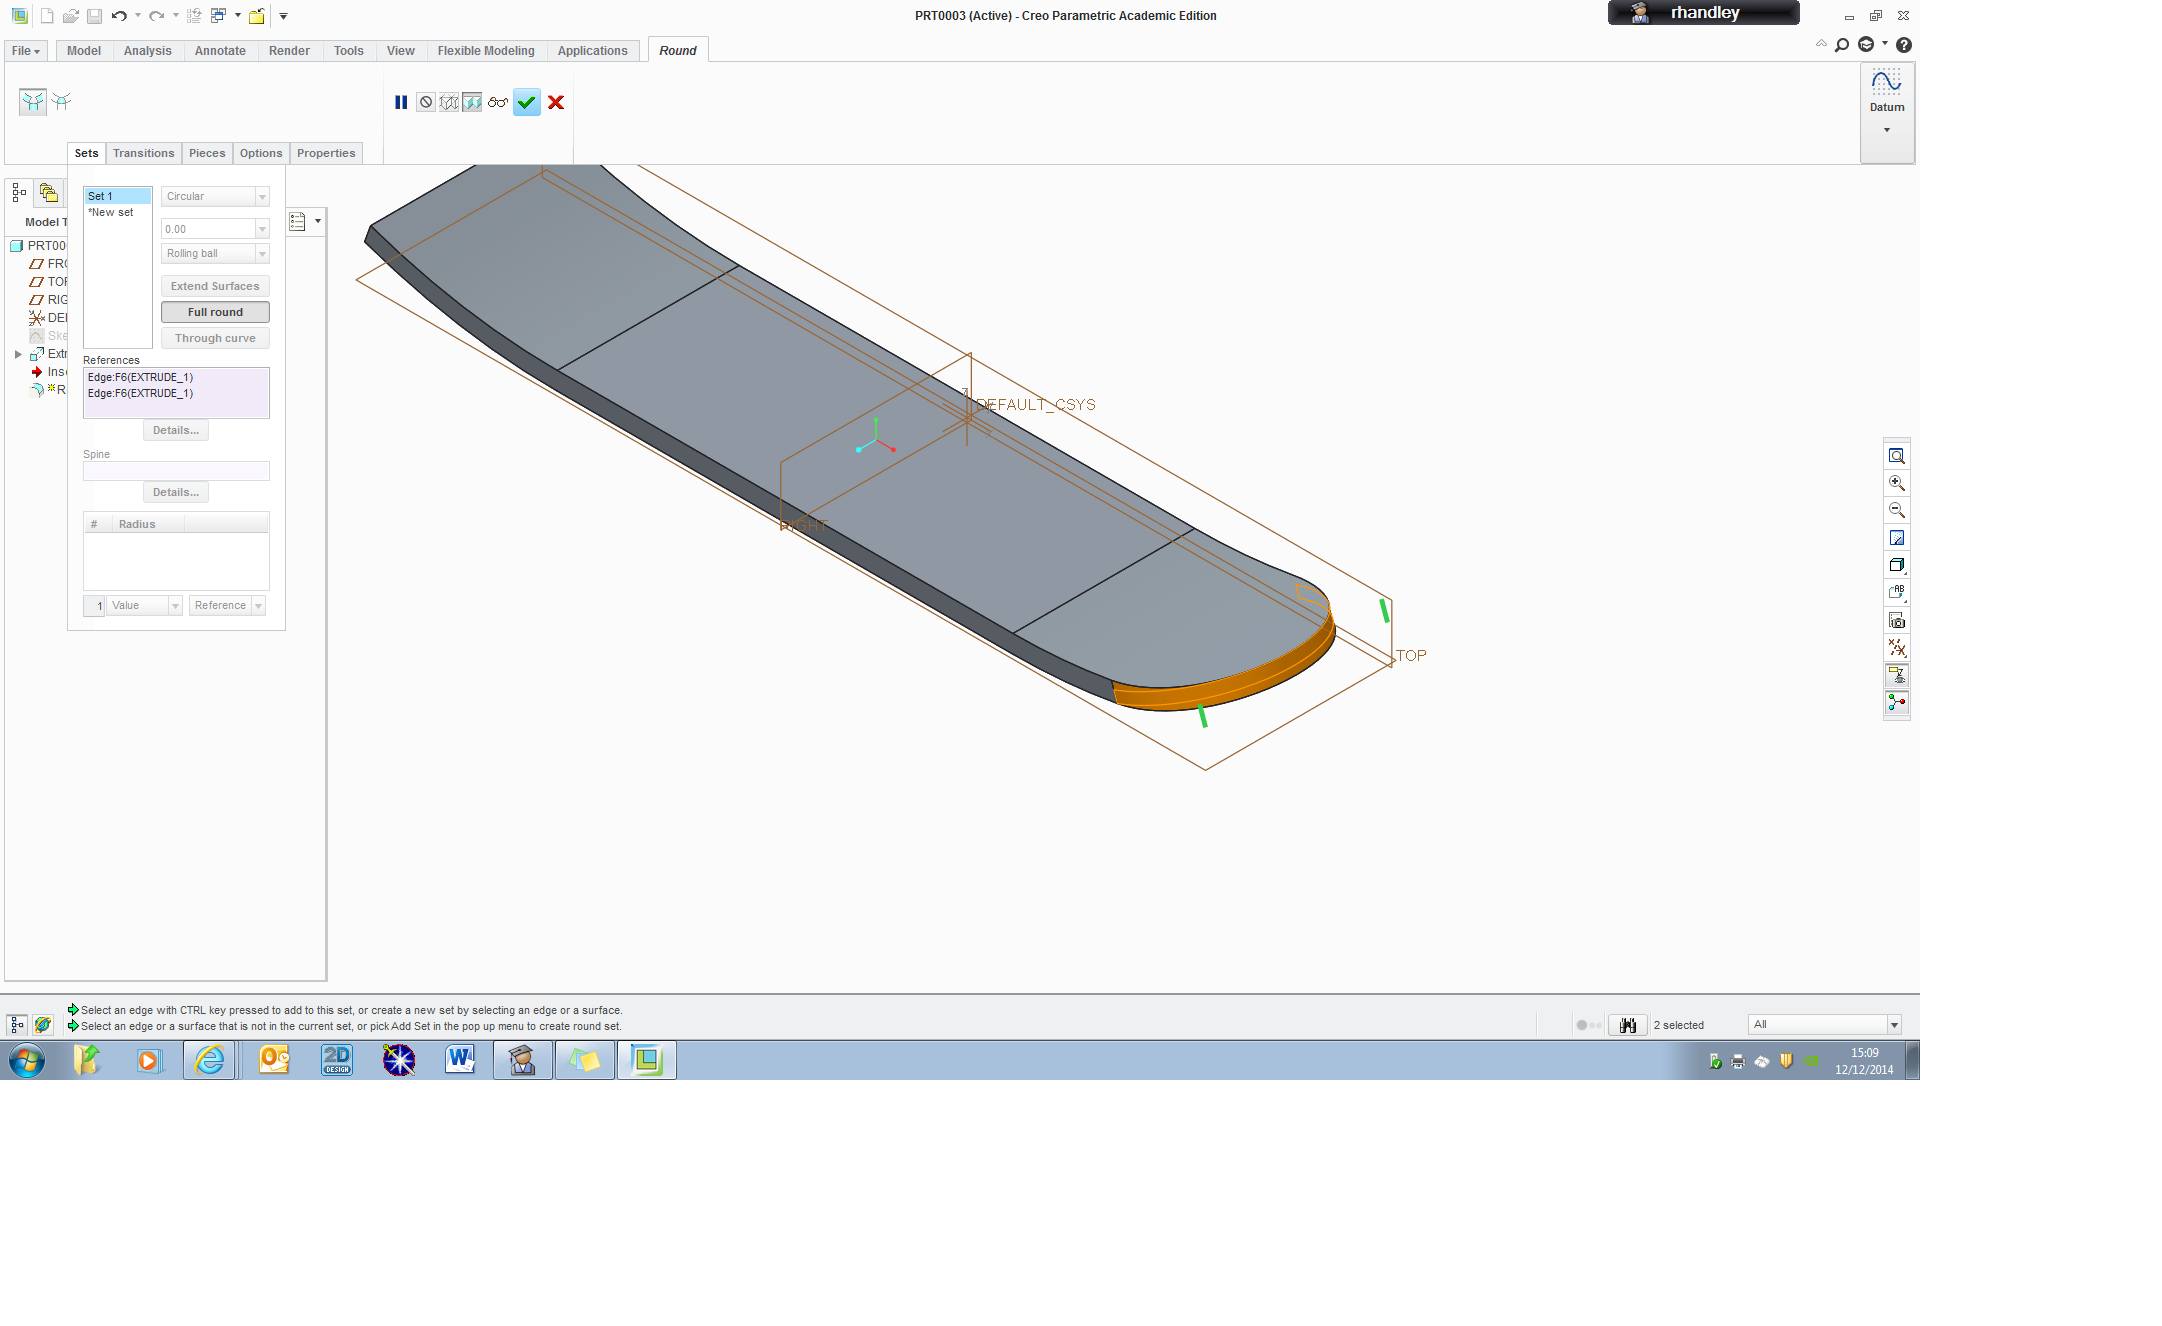This screenshot has width=2162, height=1326.
Task: Open verify glasses preview for the round
Action: click(x=497, y=102)
